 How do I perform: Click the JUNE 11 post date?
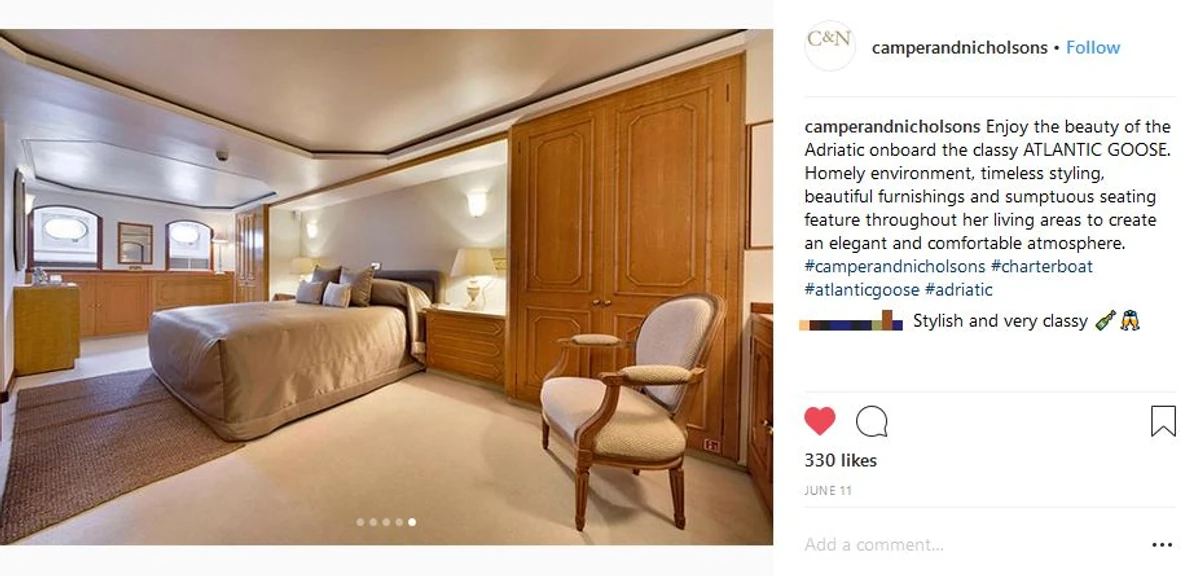tap(827, 491)
